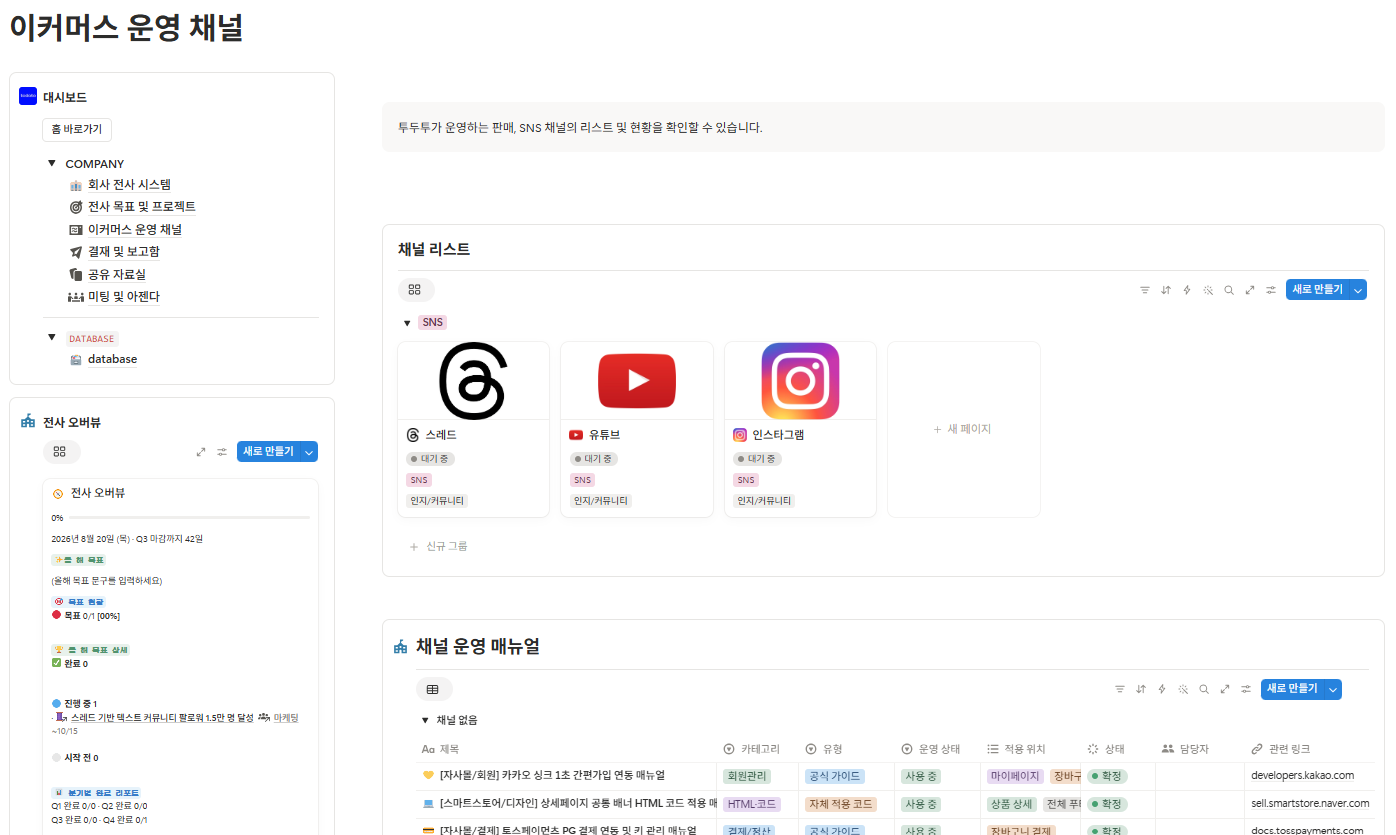
Task: Click the building icon beside 전사 오버뷰 heading
Action: pyautogui.click(x=28, y=422)
